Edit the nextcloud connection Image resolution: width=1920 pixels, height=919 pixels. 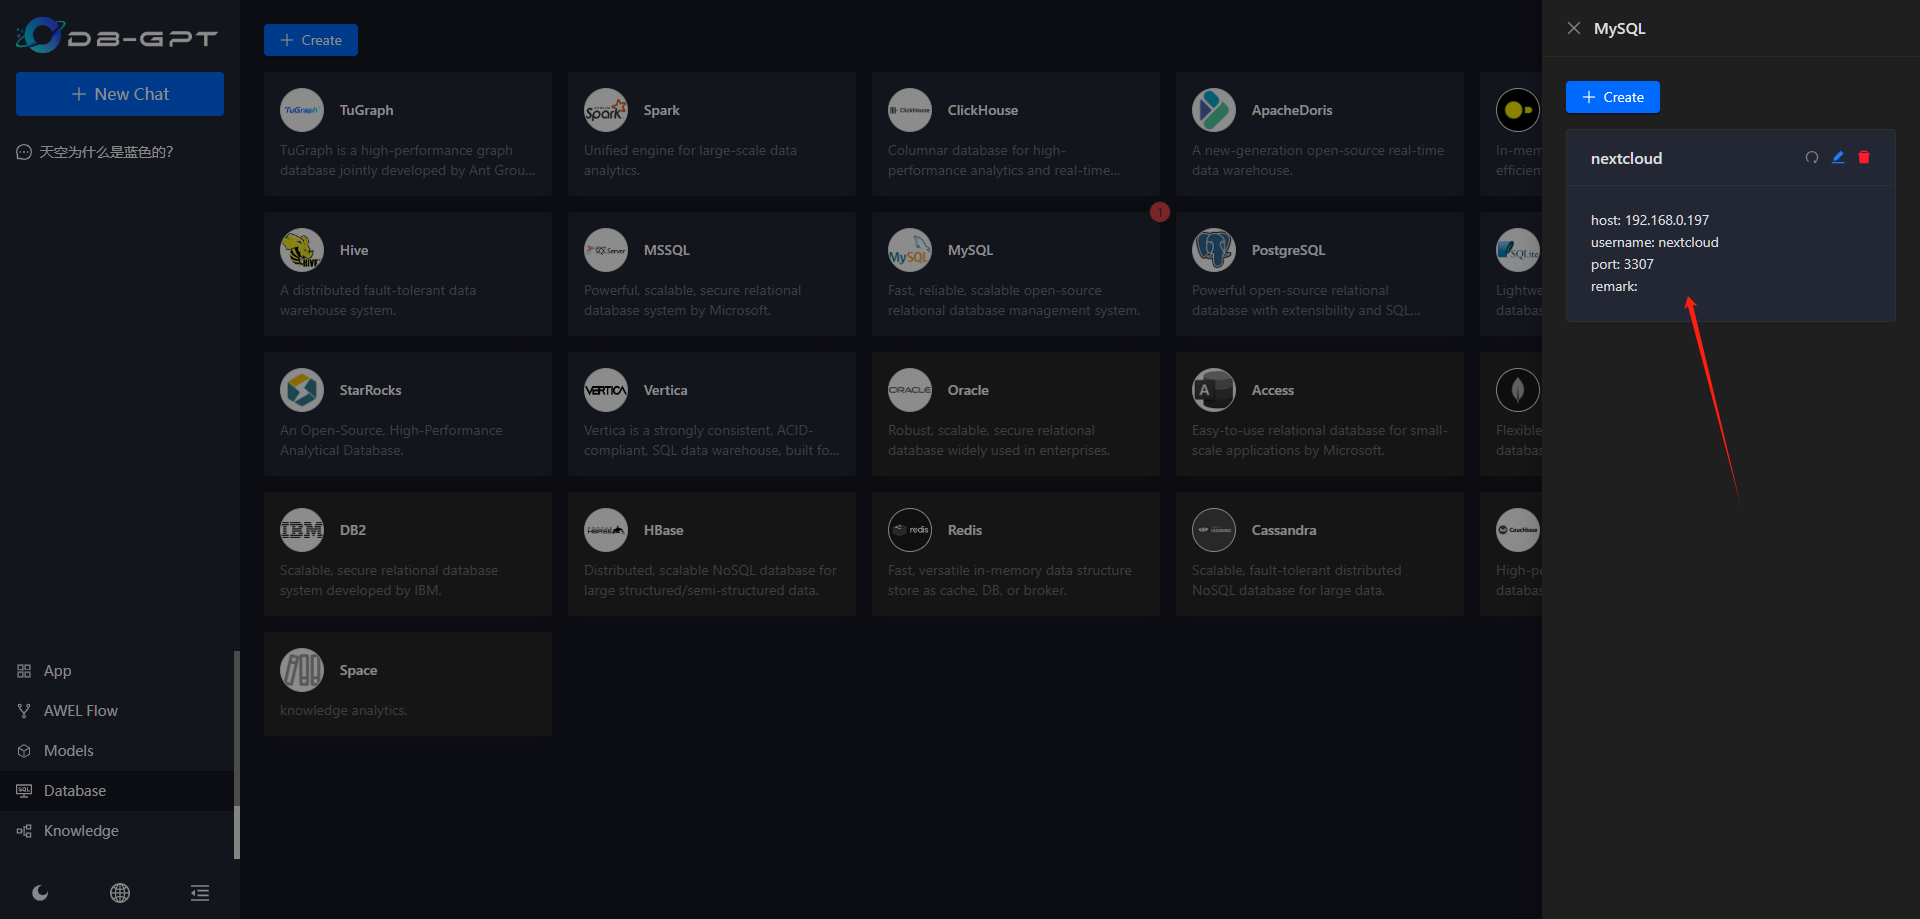coord(1838,157)
